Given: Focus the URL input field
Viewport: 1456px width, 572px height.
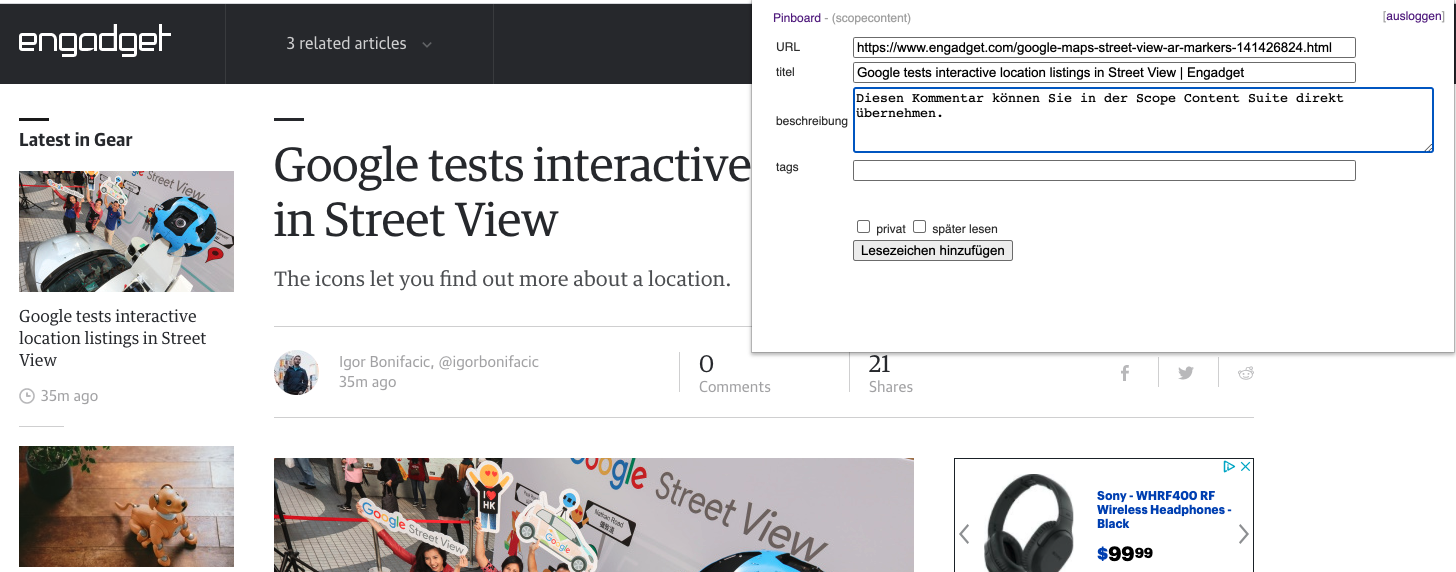Looking at the screenshot, I should (1104, 47).
